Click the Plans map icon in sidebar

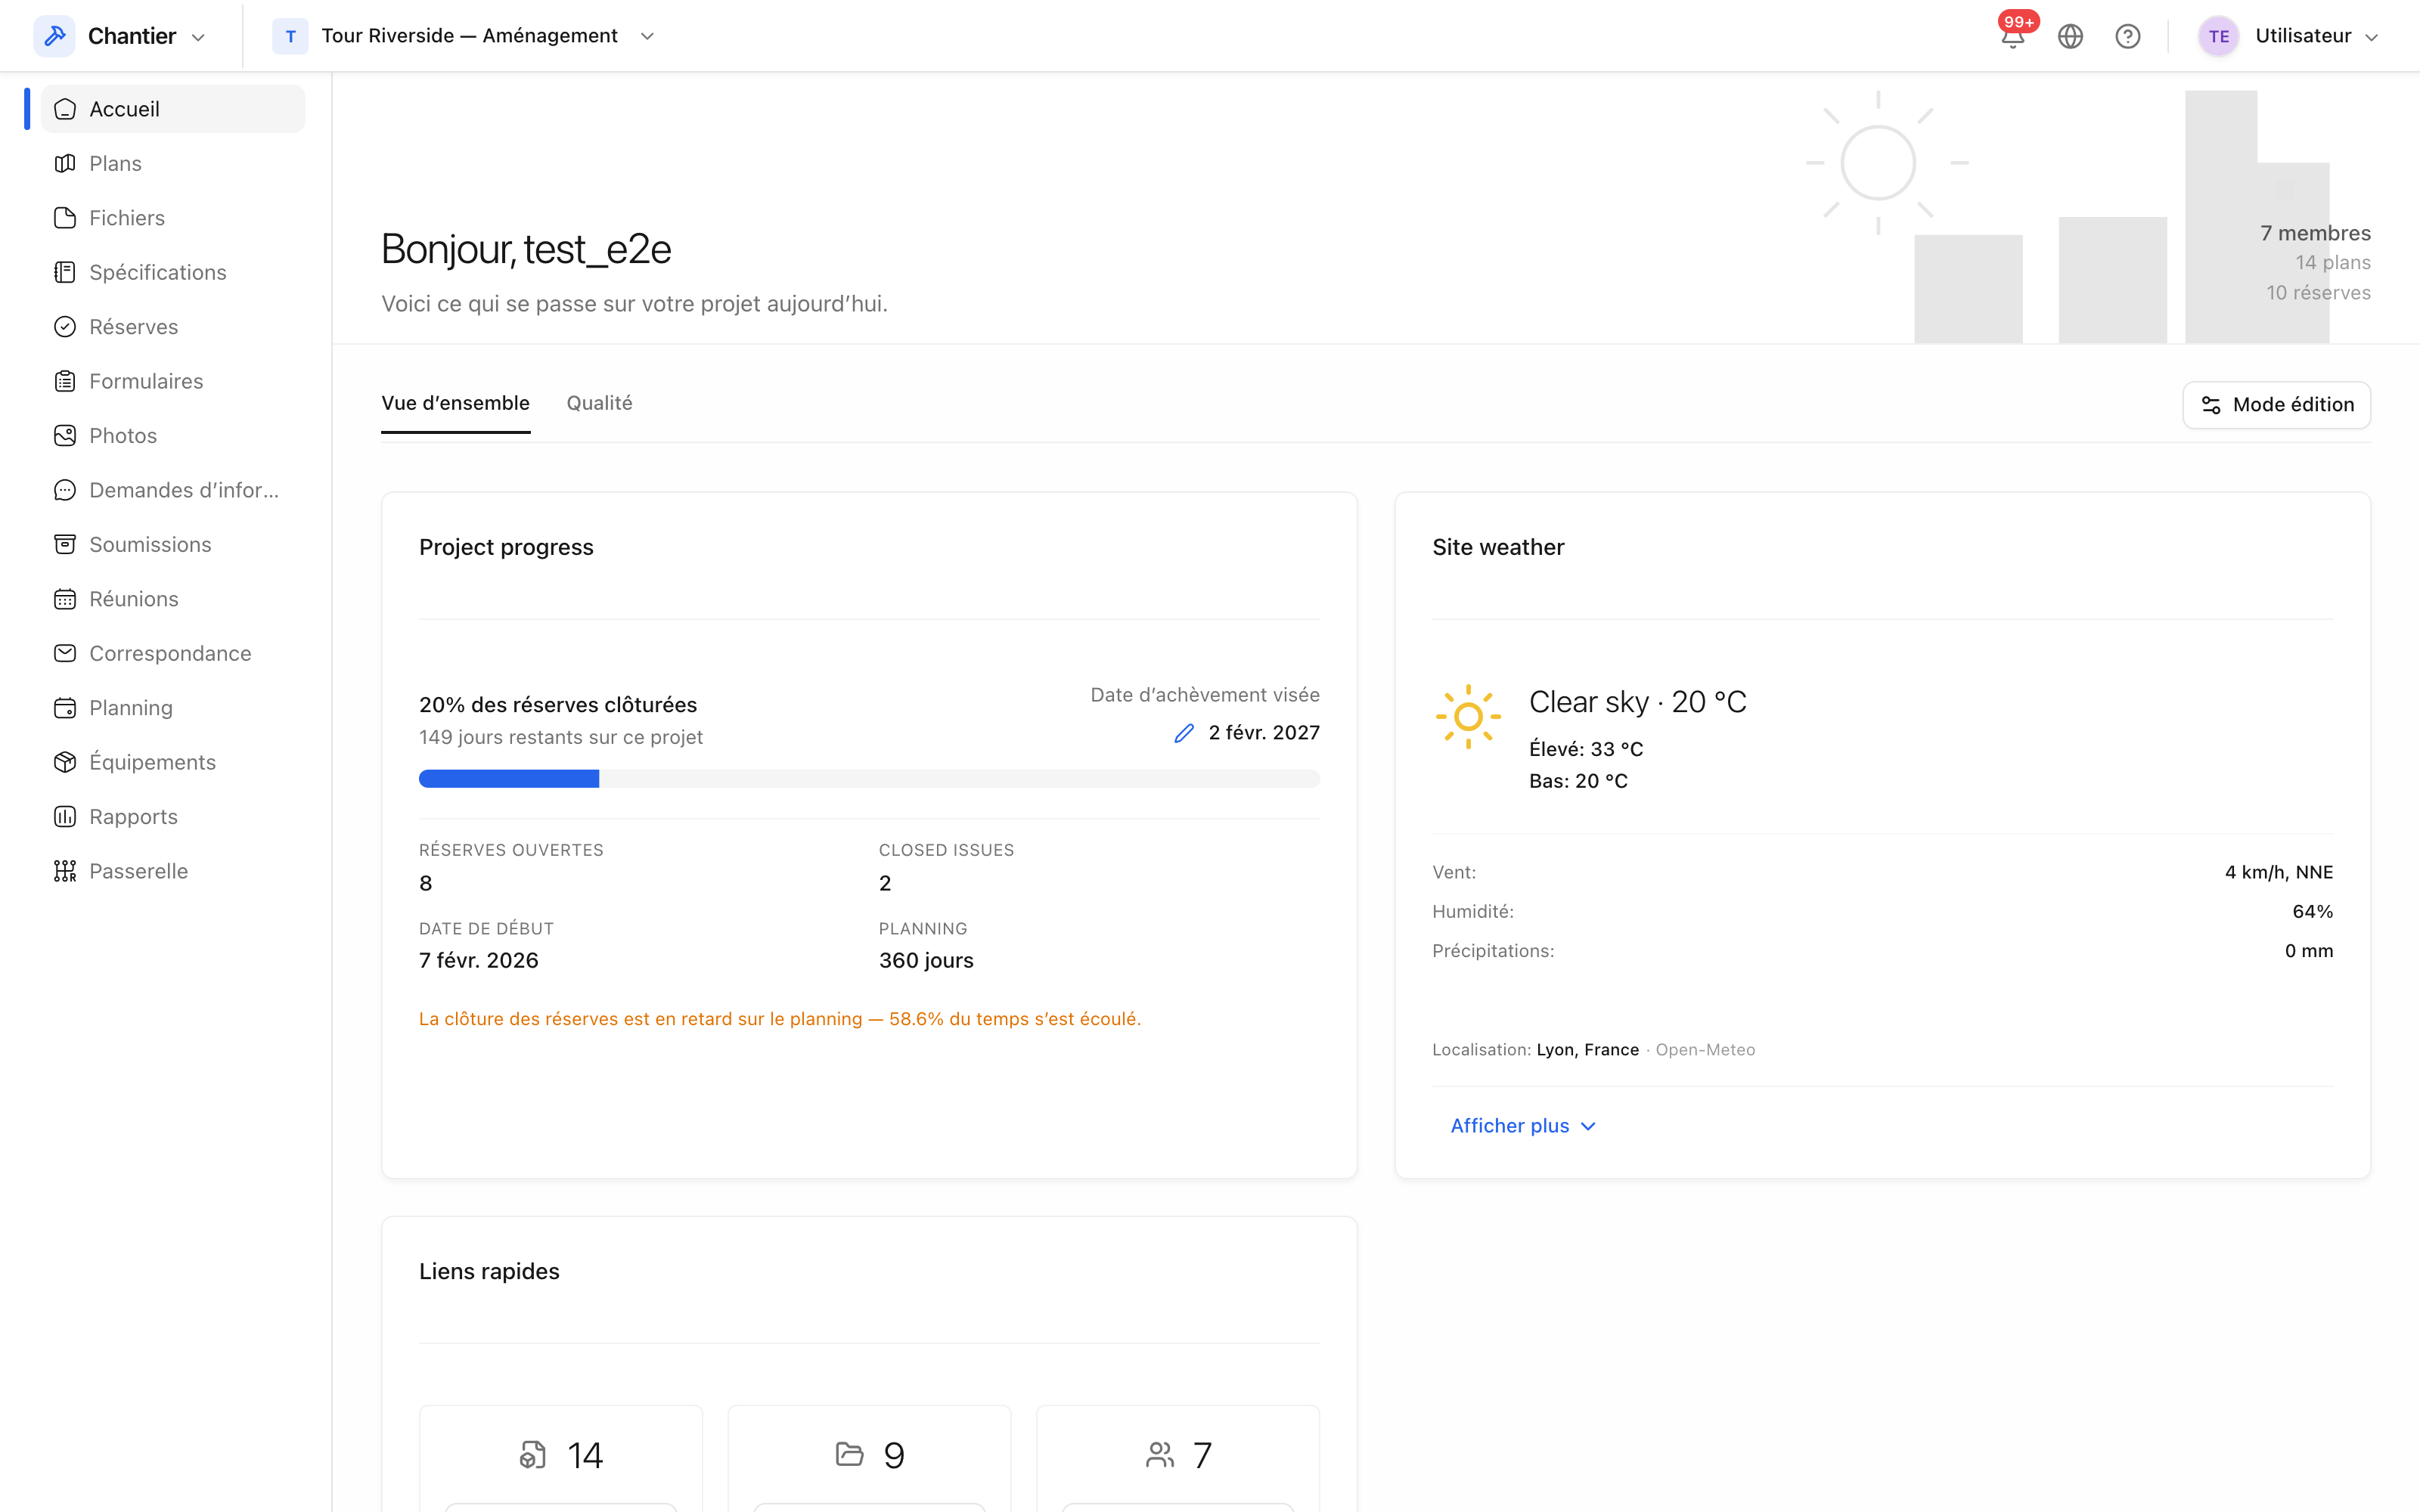[65, 163]
